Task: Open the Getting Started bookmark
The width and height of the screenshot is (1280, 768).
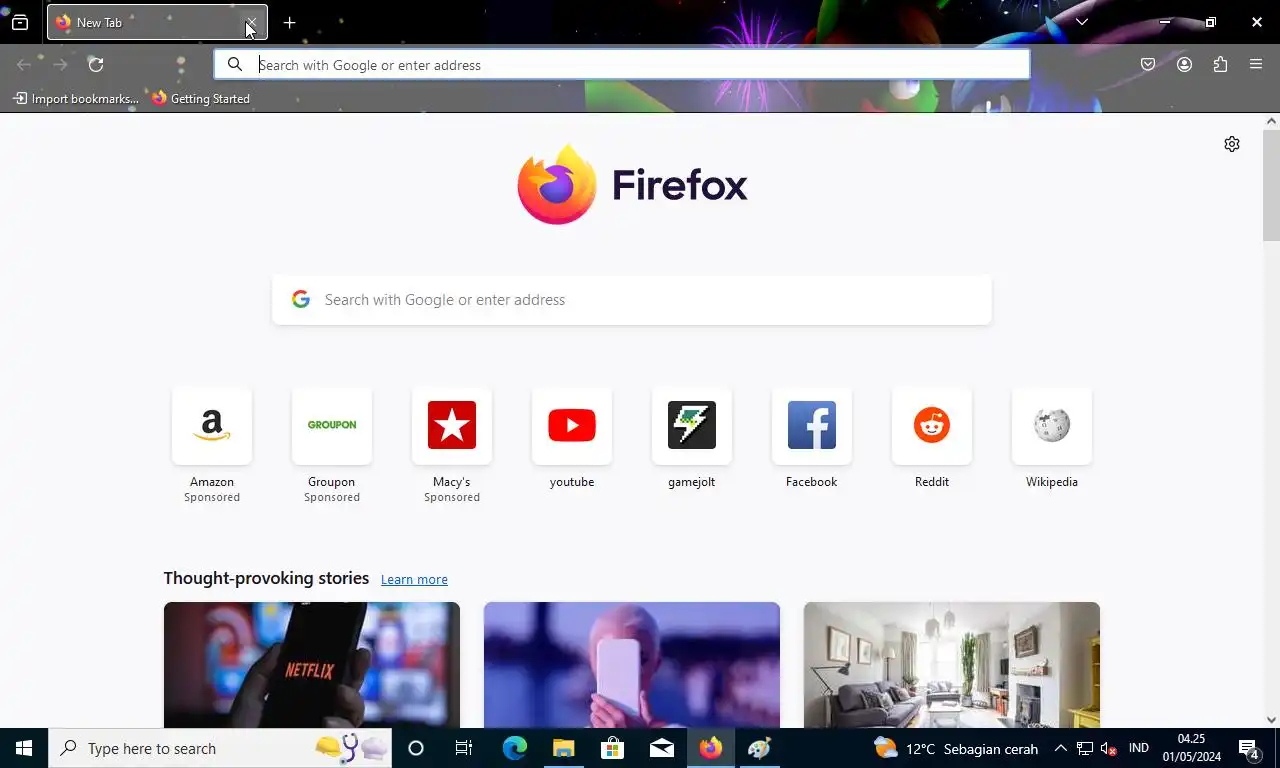Action: pos(201,98)
